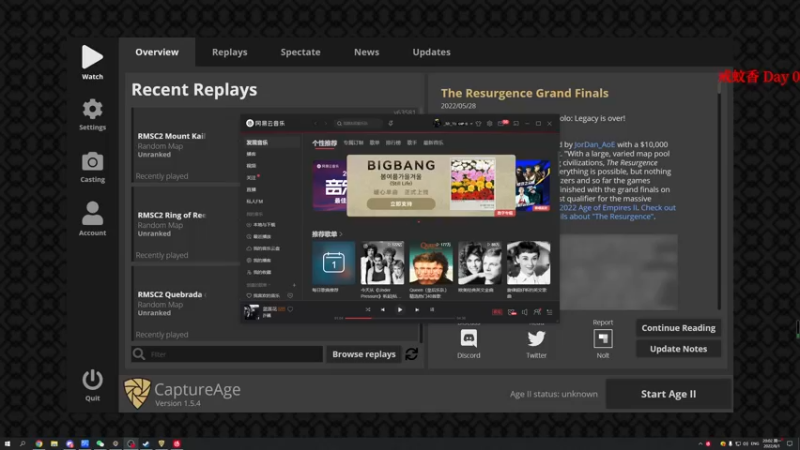The height and width of the screenshot is (450, 800).
Task: Click the music player search box
Action: 358,123
